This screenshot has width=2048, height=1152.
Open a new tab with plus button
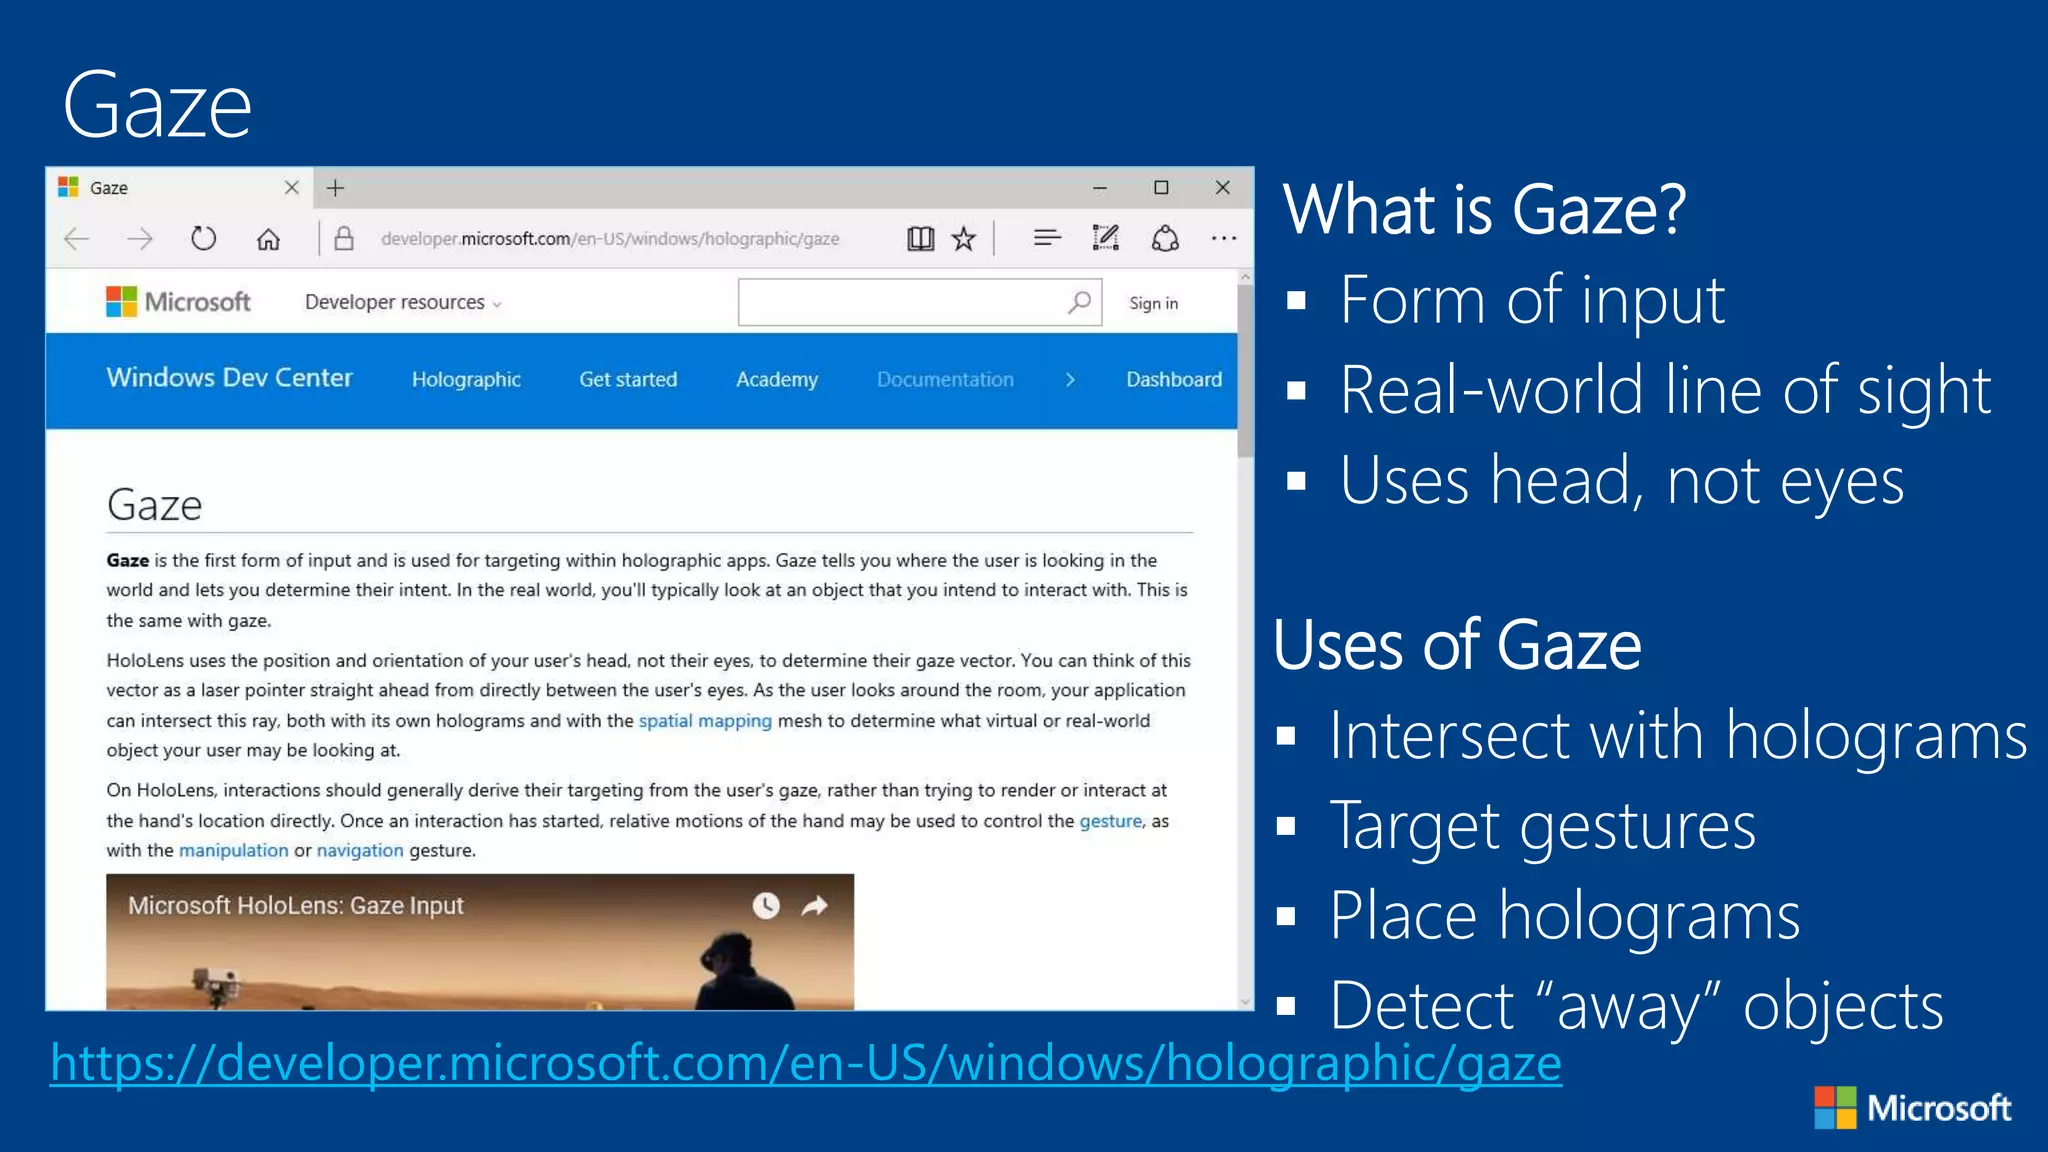coord(336,188)
